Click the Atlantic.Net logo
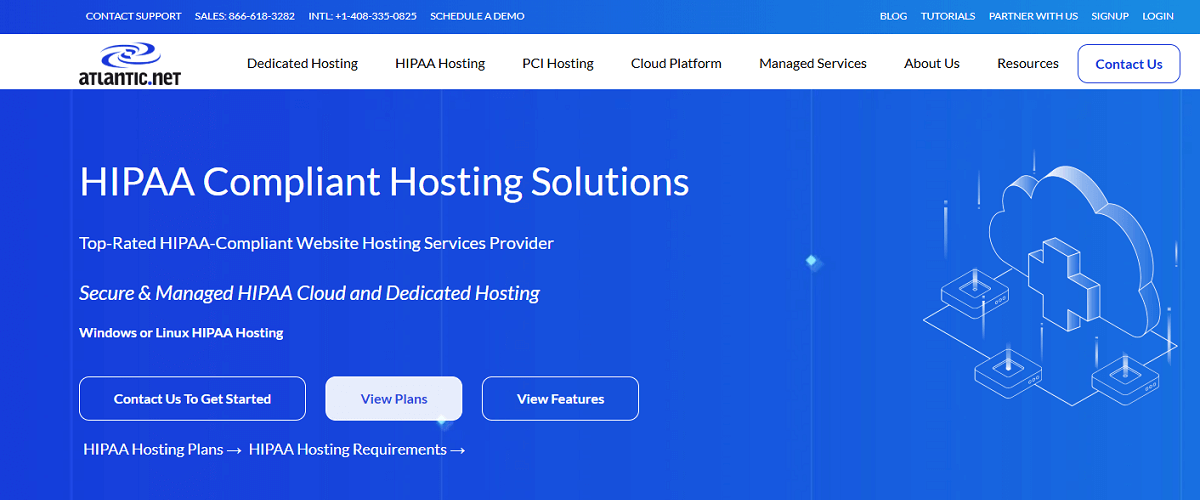1200x500 pixels. coord(130,63)
